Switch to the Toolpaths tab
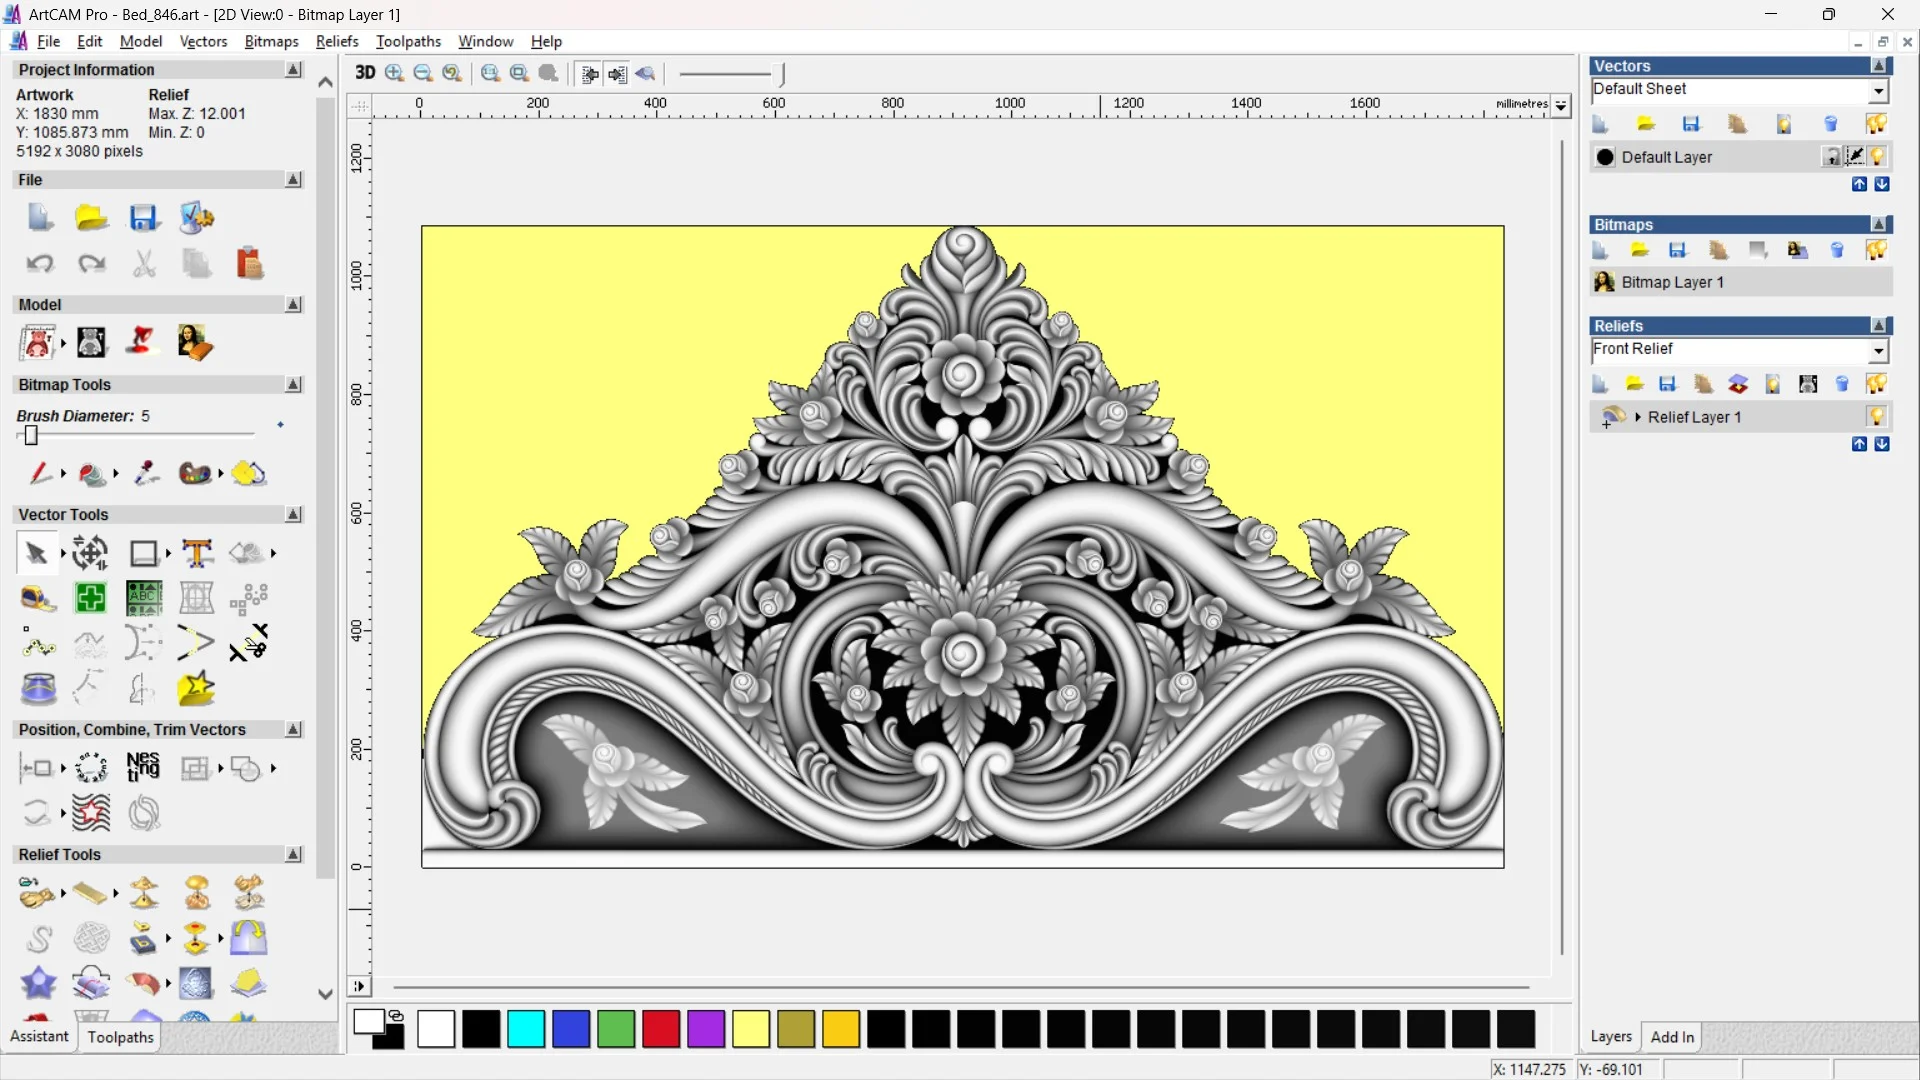Screen dimensions: 1920x1080 [x=119, y=1037]
